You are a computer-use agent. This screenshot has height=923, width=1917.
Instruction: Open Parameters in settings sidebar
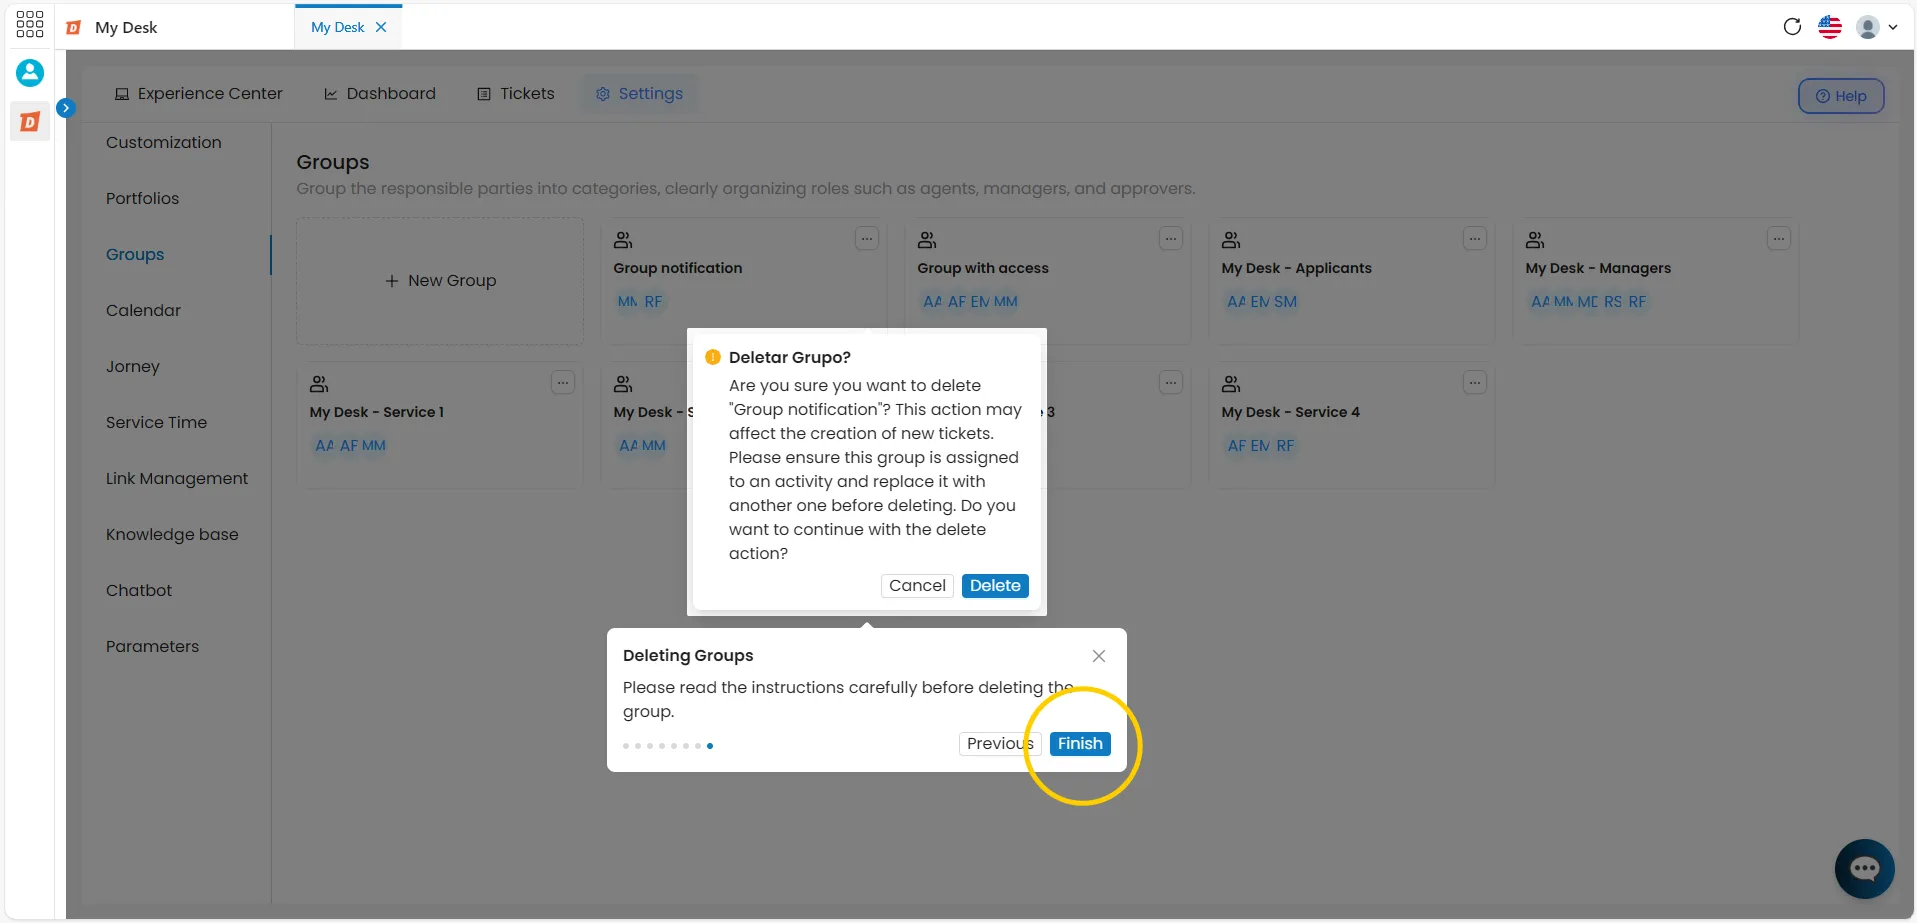153,647
